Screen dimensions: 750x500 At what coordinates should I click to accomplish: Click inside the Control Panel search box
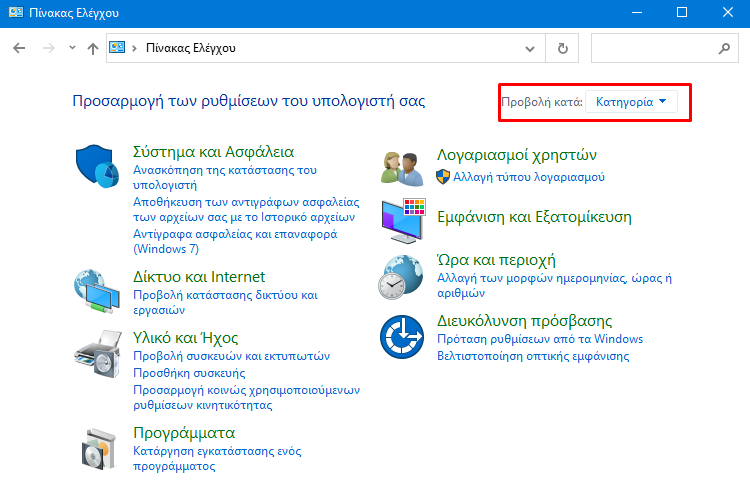coord(665,48)
